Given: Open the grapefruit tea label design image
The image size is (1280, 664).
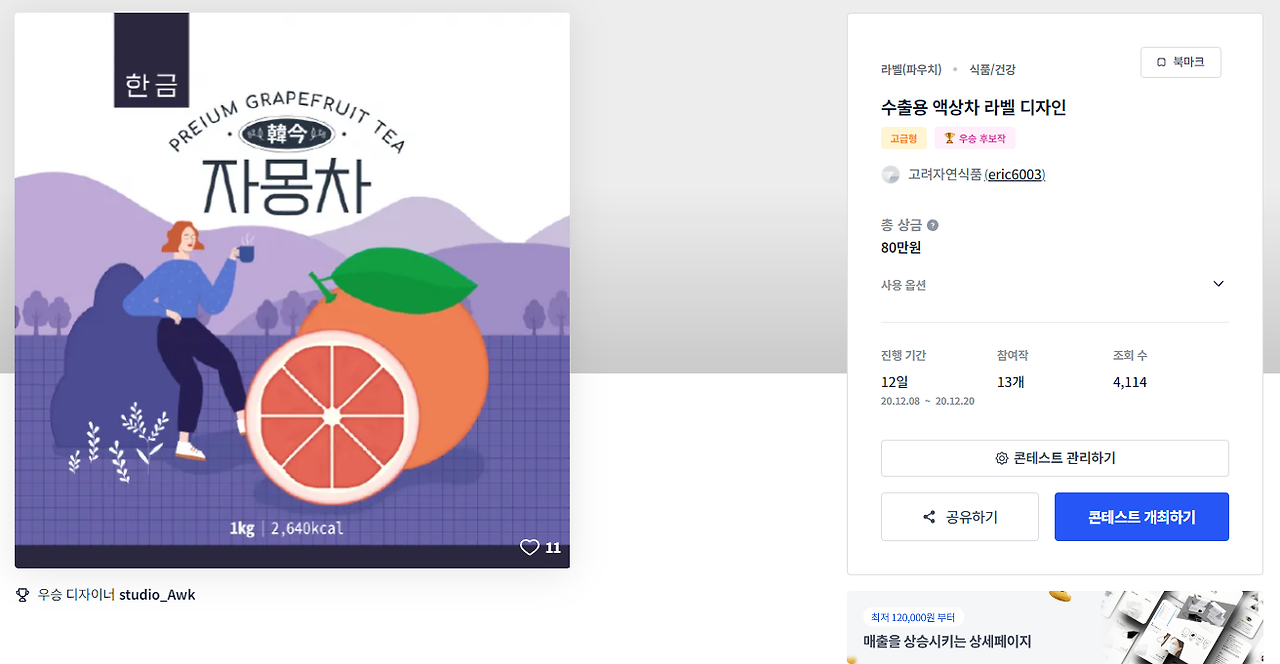Looking at the screenshot, I should point(292,290).
